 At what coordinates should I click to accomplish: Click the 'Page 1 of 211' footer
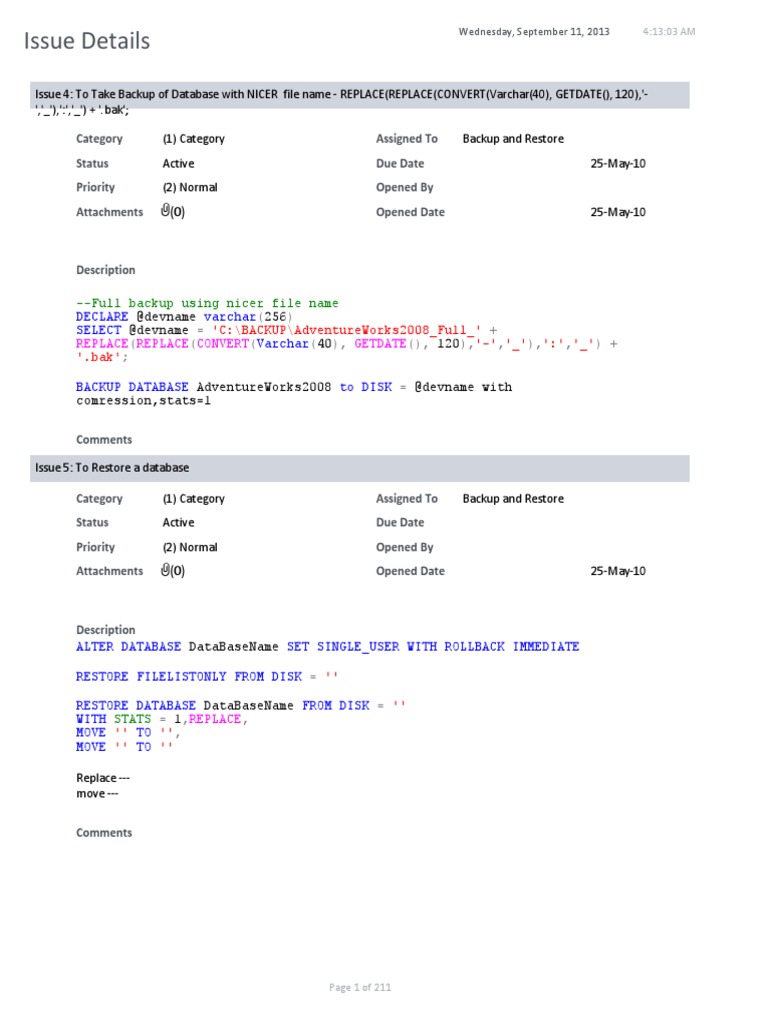tap(360, 987)
